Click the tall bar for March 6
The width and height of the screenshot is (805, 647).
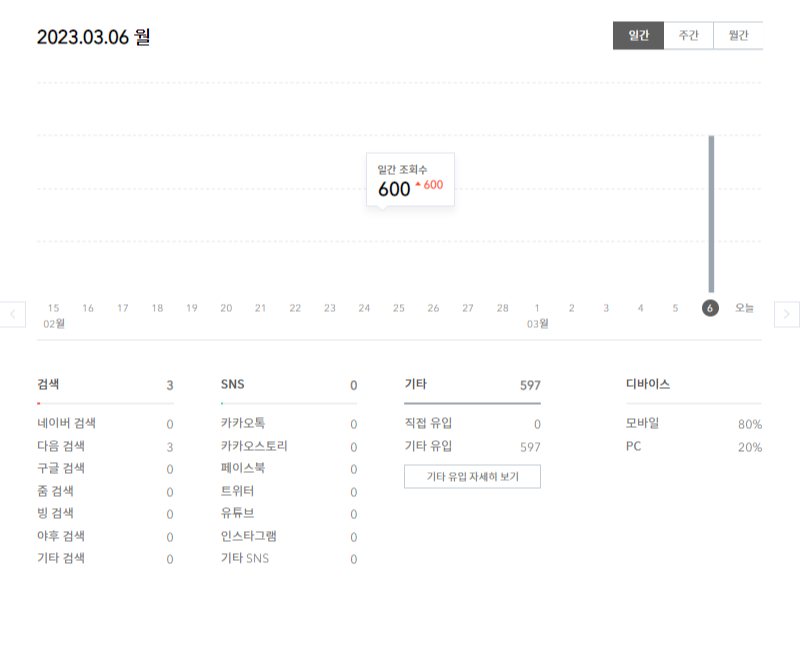pyautogui.click(x=711, y=214)
